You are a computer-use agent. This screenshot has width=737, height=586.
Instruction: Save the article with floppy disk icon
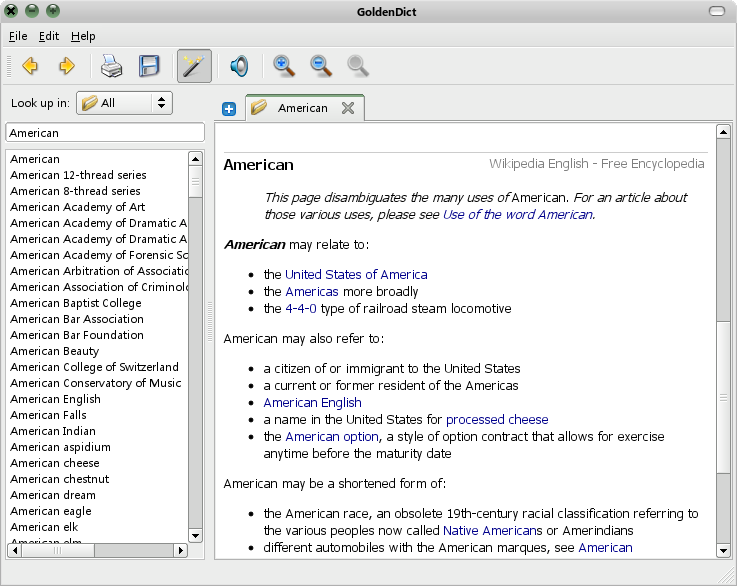149,66
